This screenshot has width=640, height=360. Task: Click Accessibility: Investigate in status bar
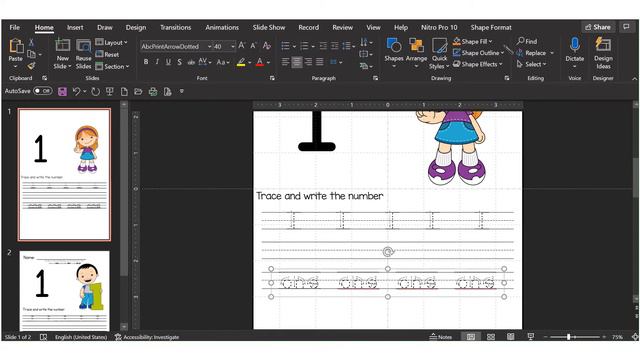(147, 337)
